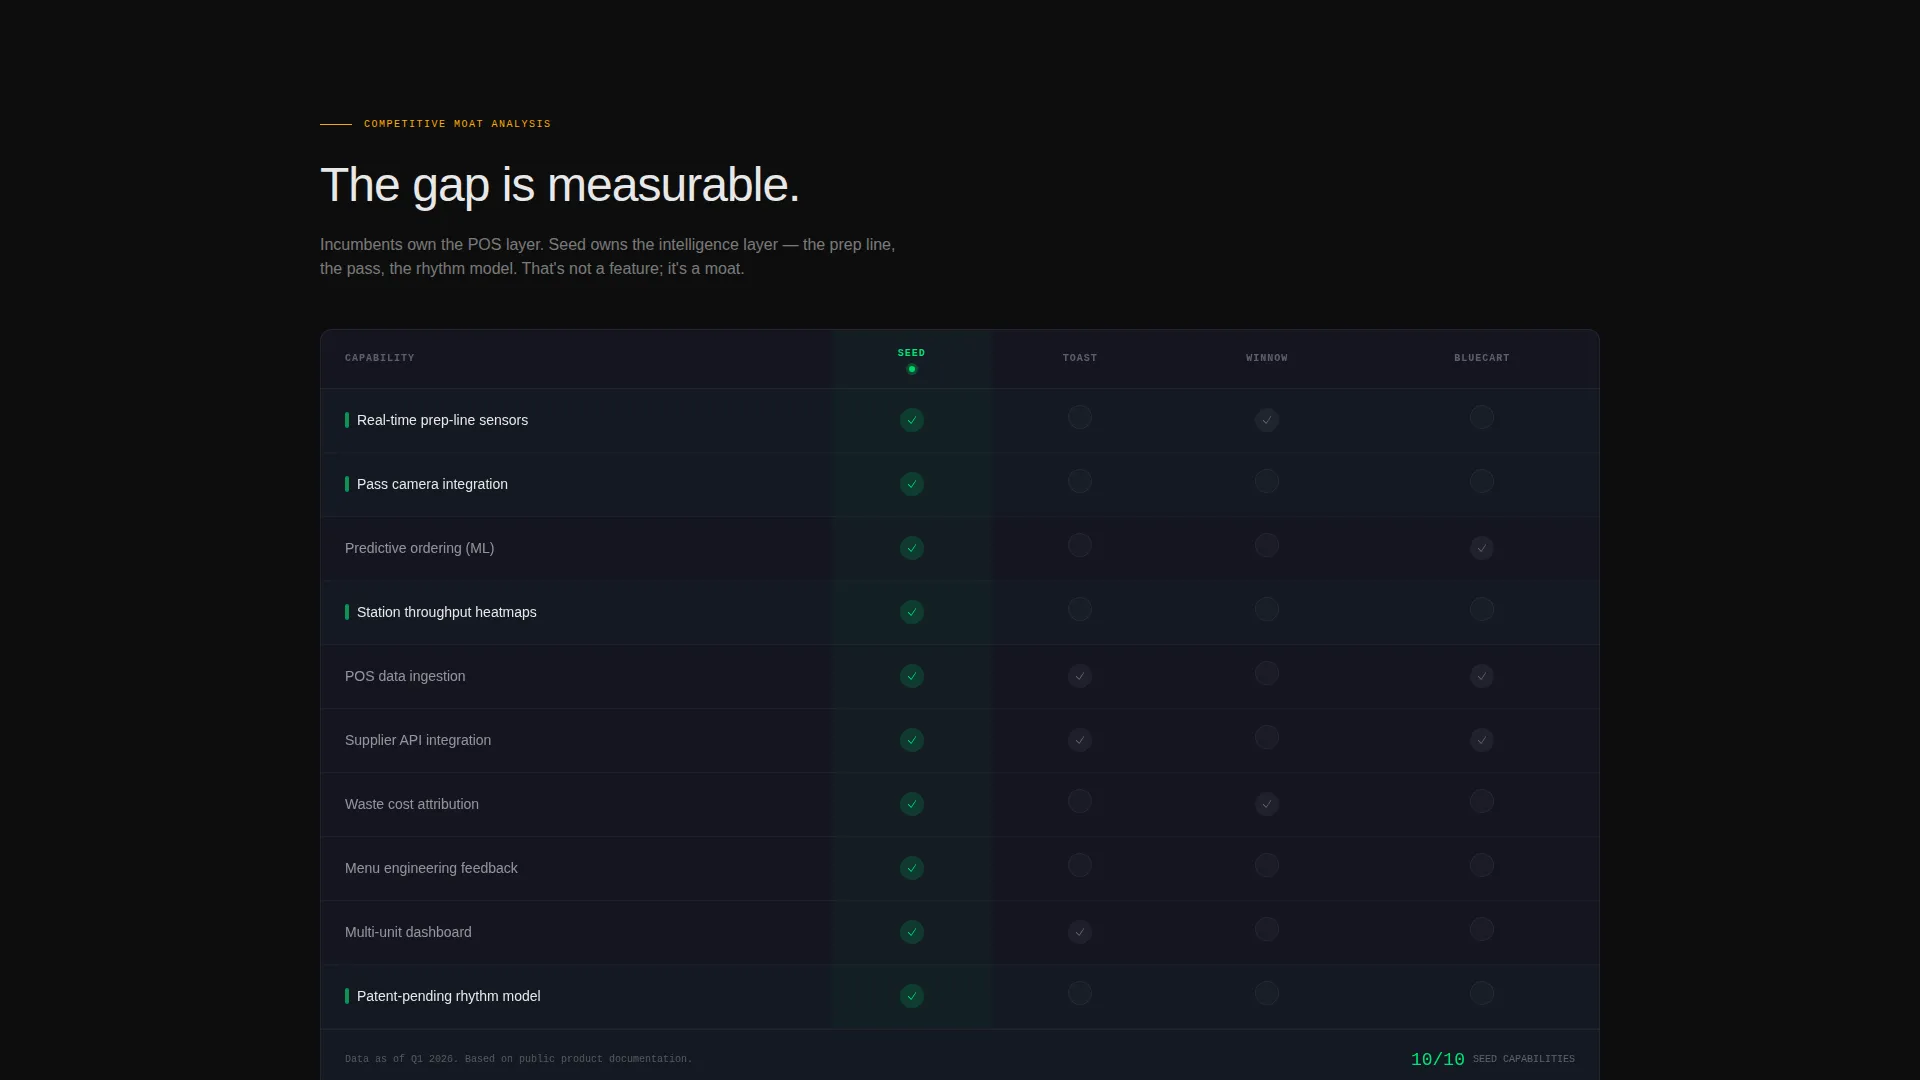
Task: Select the TOAST column header
Action: 1079,358
